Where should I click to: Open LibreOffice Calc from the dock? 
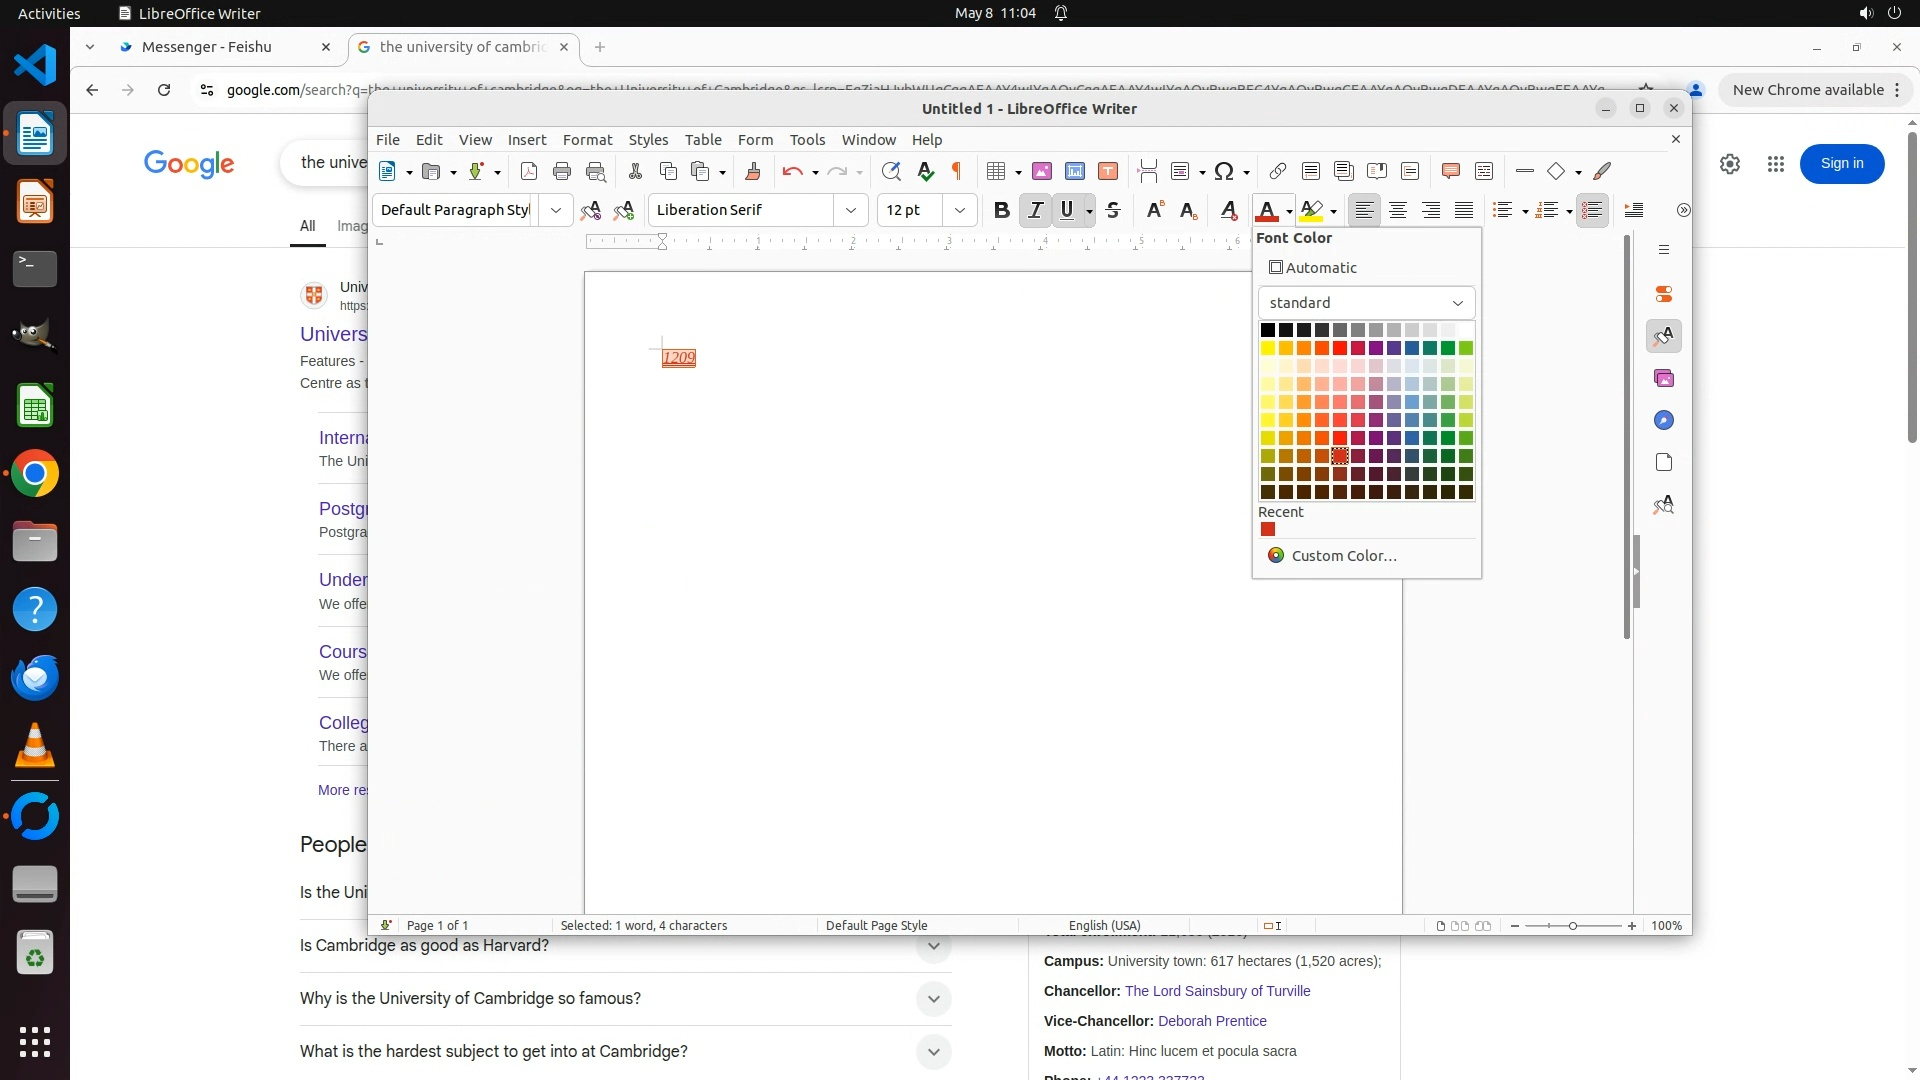[35, 407]
